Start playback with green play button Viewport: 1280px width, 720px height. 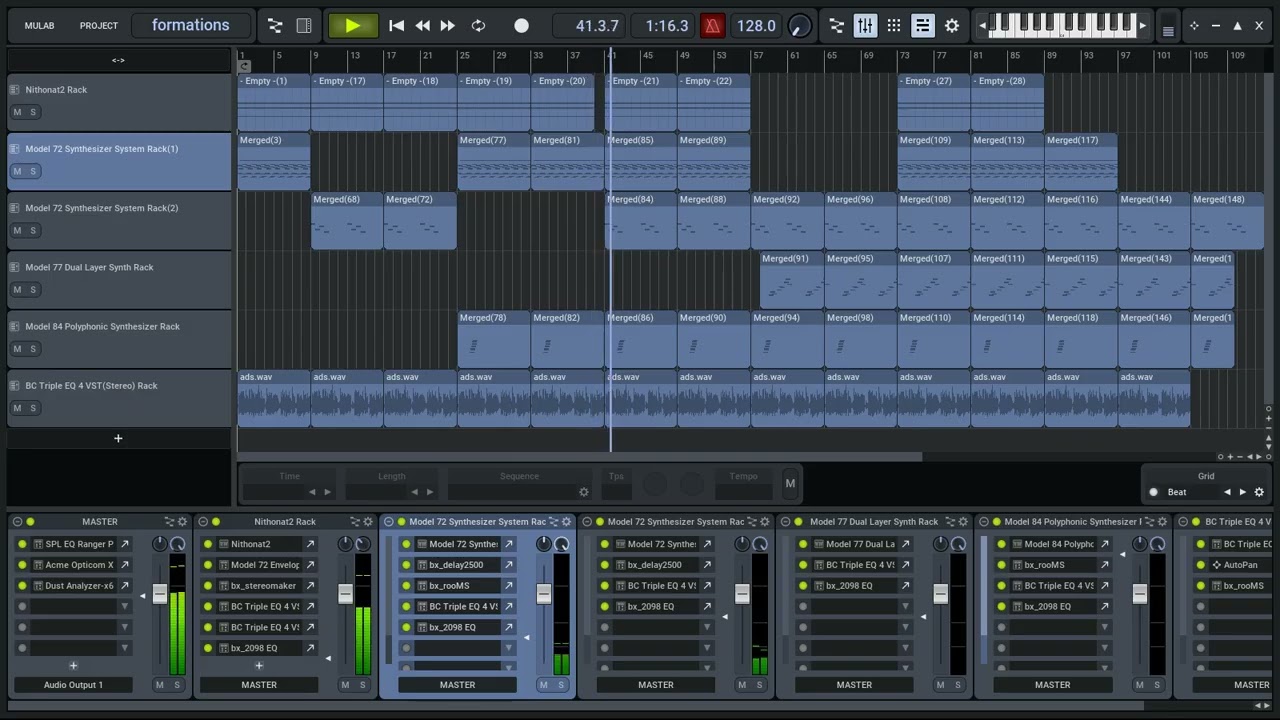(353, 25)
